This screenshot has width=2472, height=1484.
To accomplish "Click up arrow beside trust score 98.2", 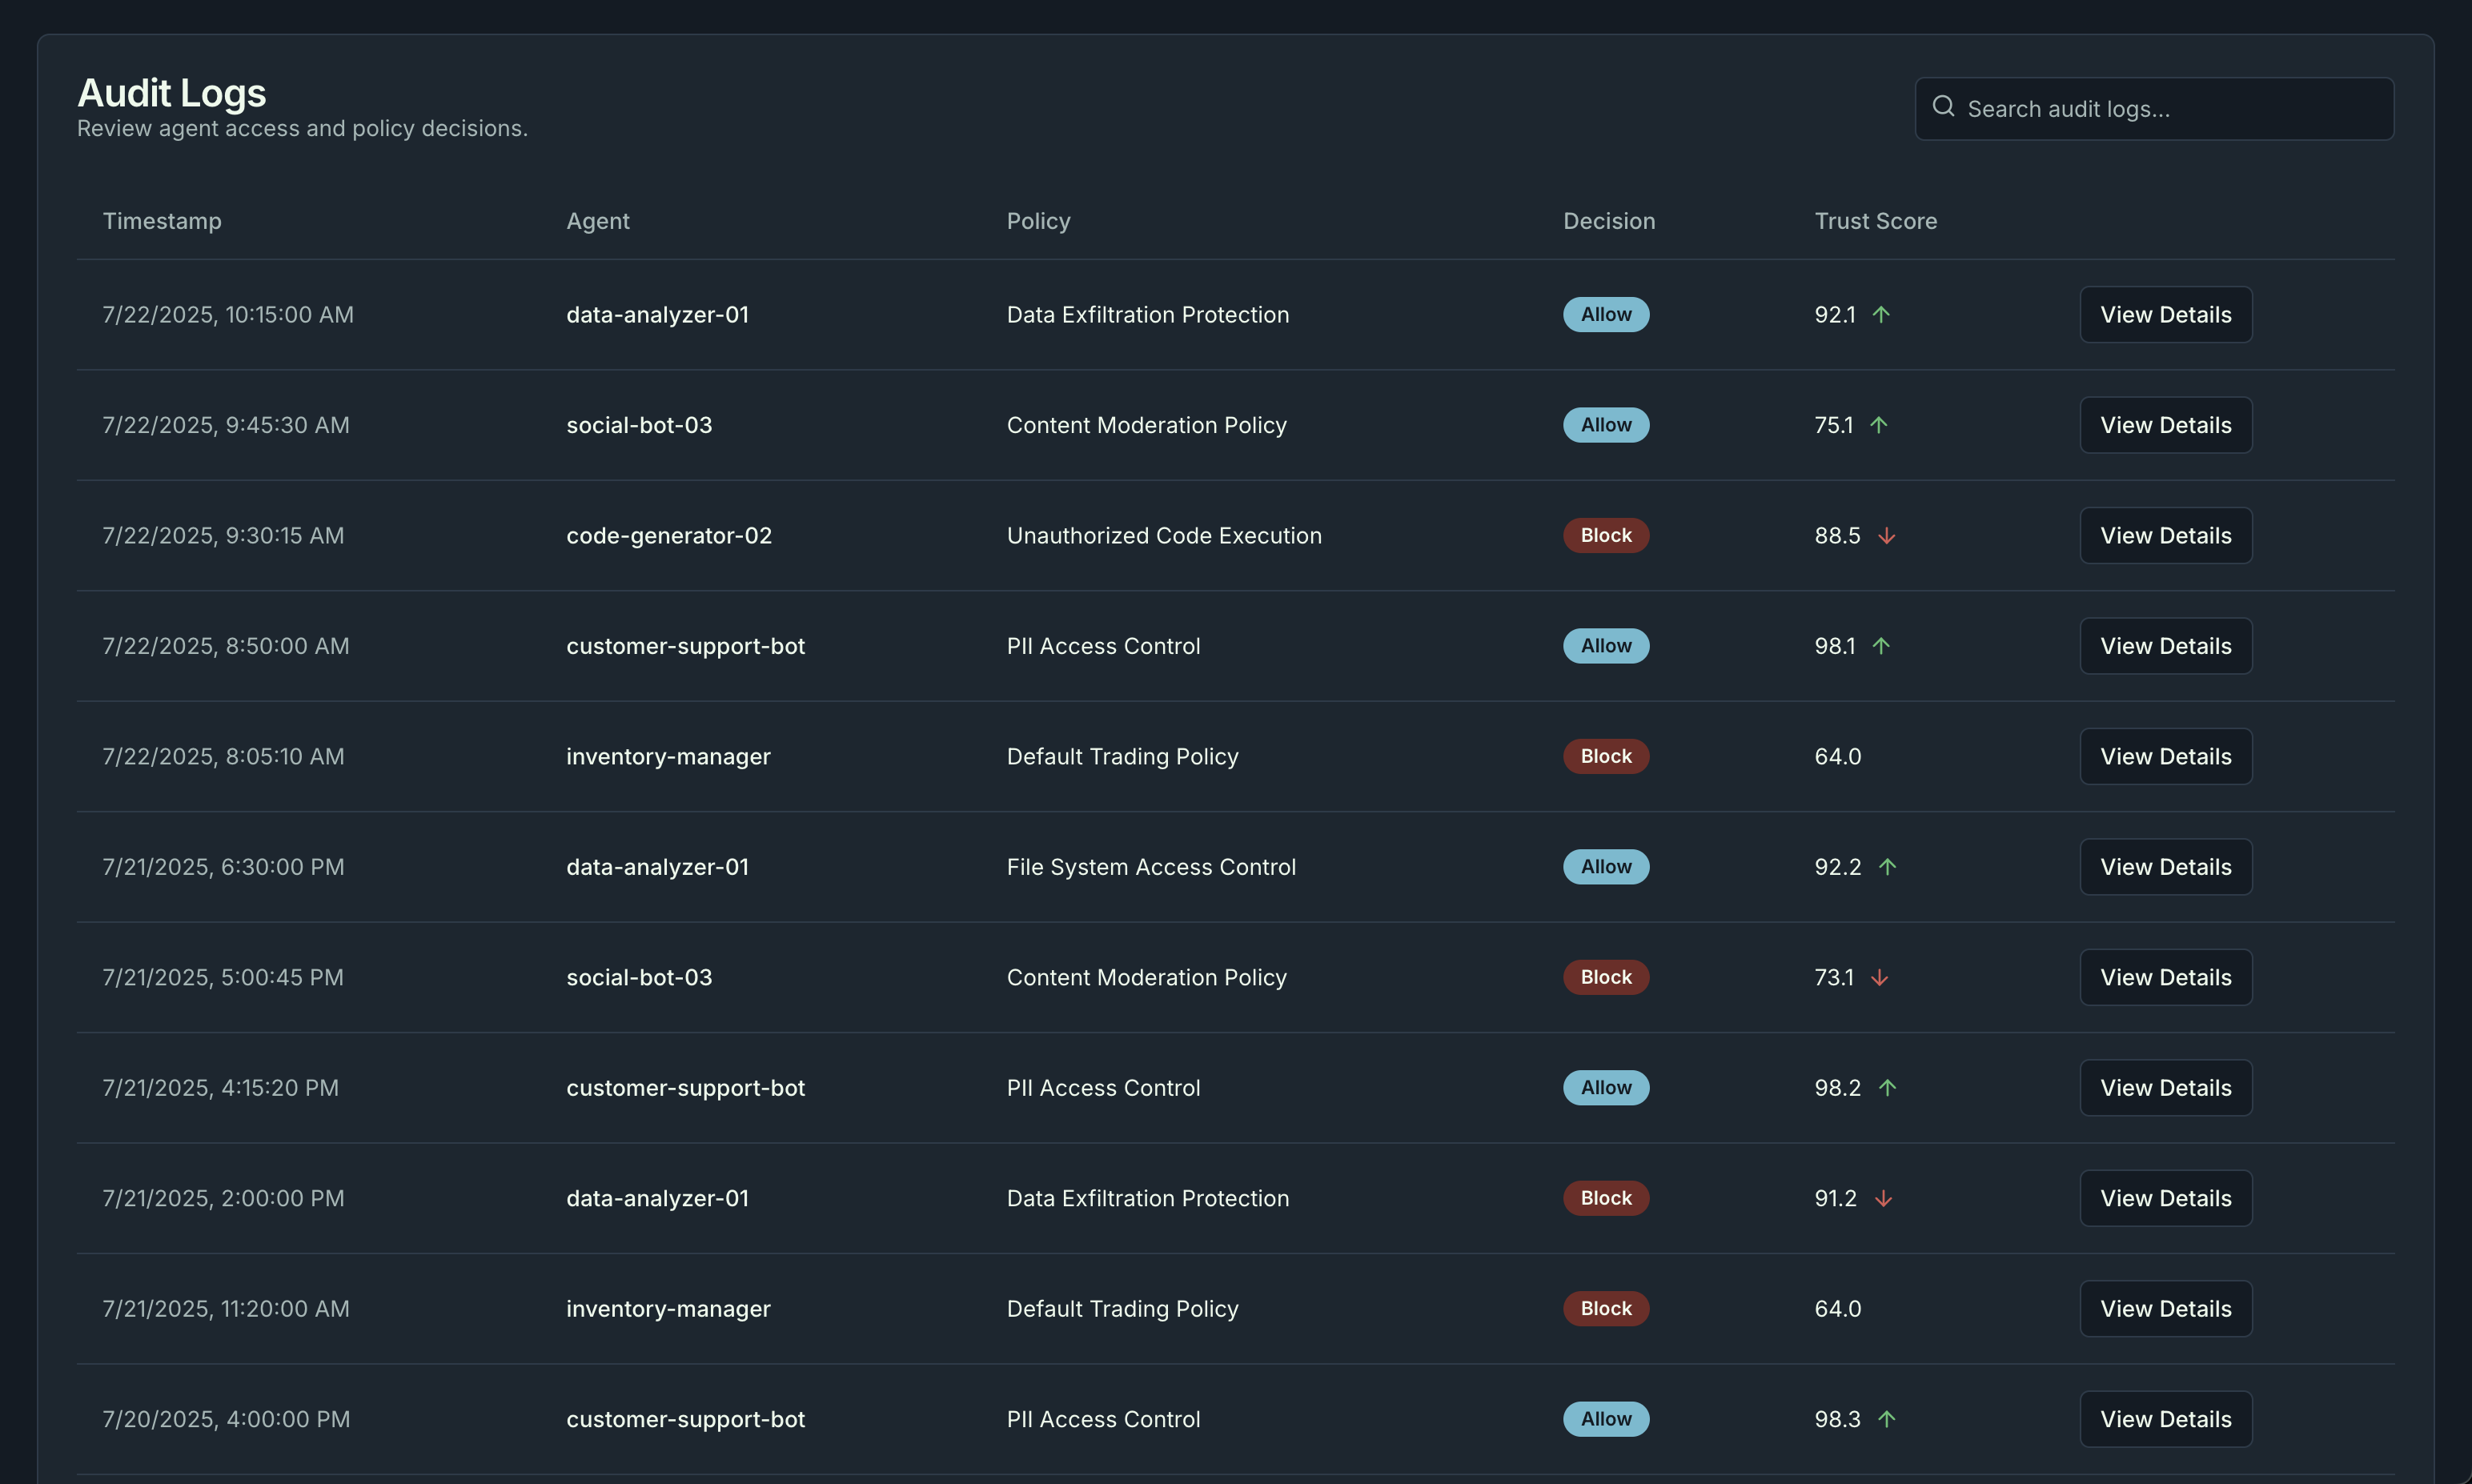I will 1887,1088.
